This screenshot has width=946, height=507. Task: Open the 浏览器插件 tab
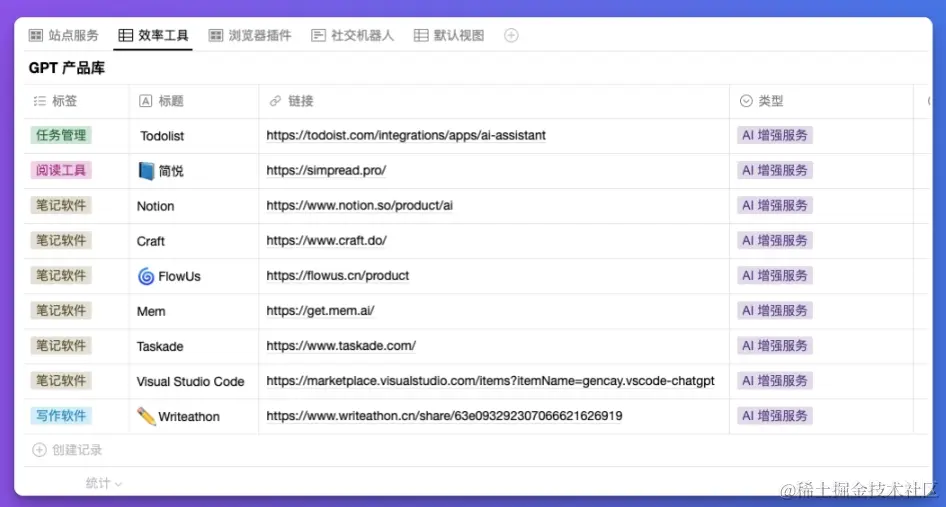[250, 36]
